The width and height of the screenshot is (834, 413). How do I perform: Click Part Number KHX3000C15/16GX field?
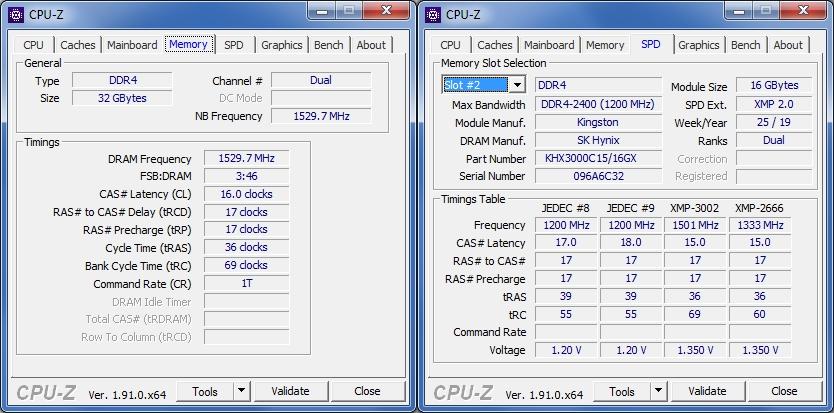pyautogui.click(x=598, y=159)
